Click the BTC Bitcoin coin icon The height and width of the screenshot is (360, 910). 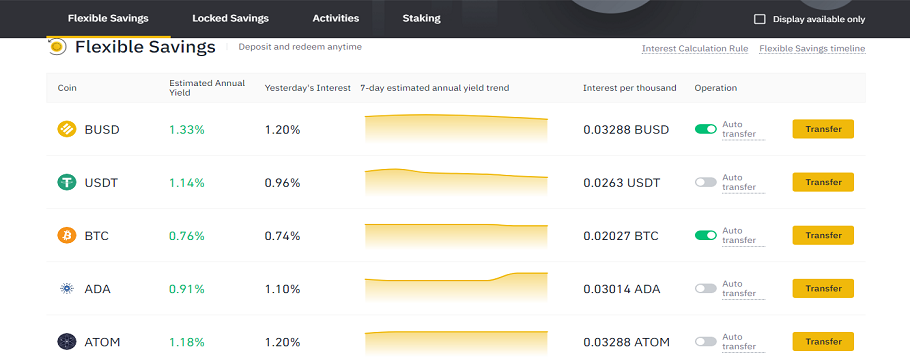point(67,236)
